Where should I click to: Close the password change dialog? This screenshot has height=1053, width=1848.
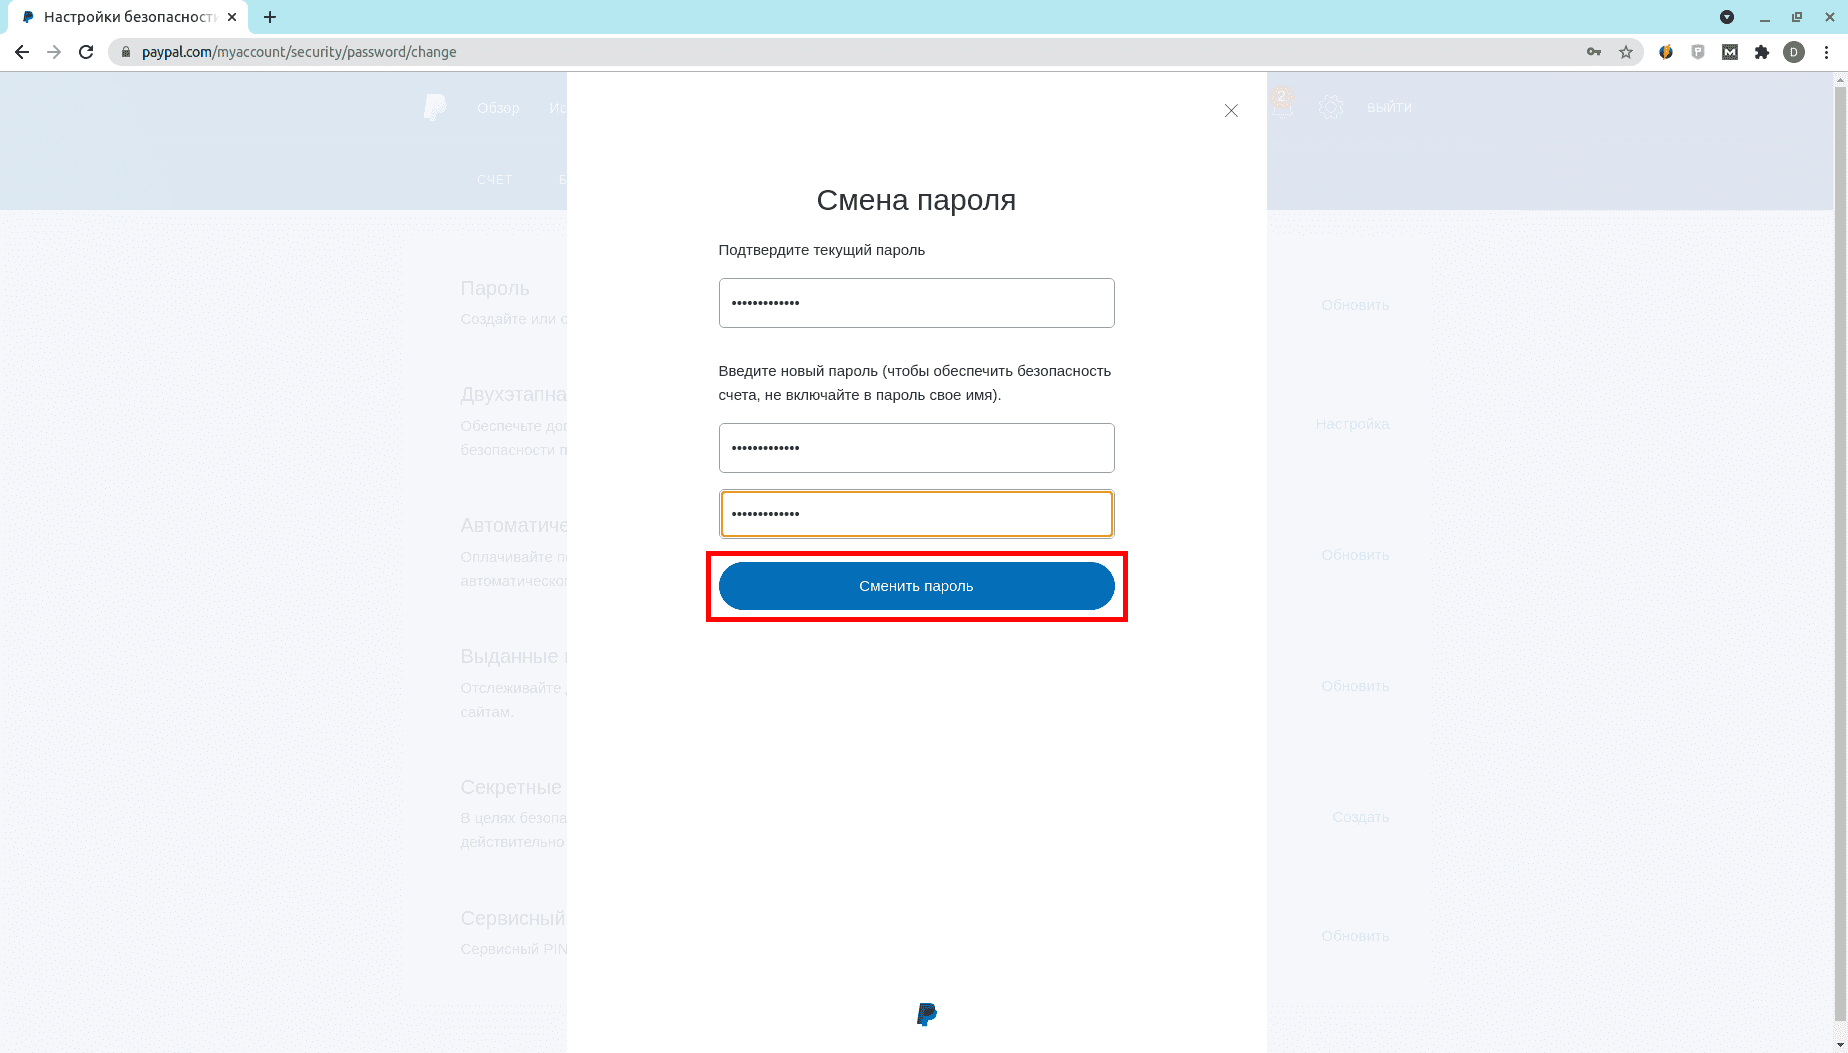[1231, 111]
